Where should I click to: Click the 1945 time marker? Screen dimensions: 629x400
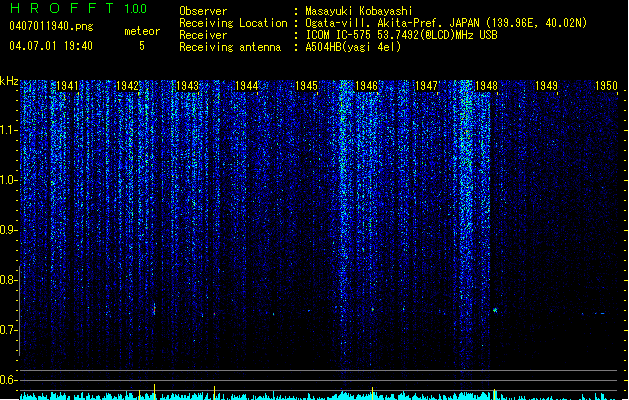pos(306,86)
